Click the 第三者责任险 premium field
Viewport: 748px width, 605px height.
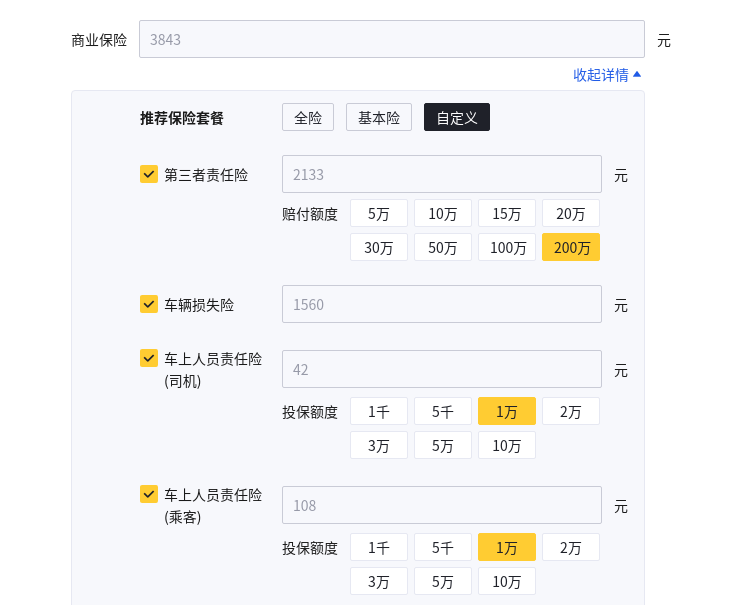(x=441, y=174)
